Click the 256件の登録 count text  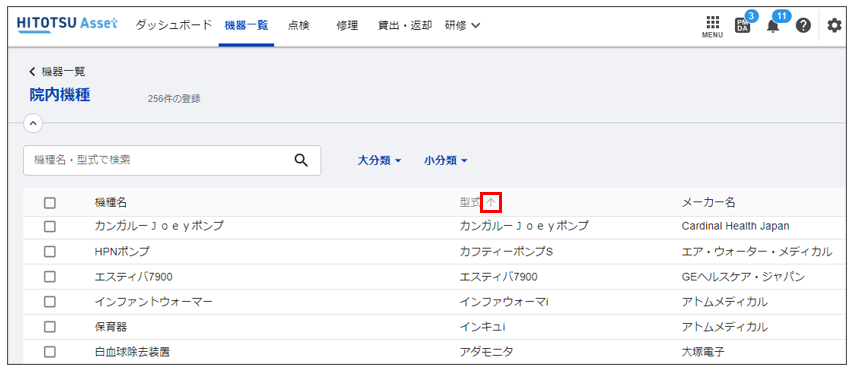point(174,99)
